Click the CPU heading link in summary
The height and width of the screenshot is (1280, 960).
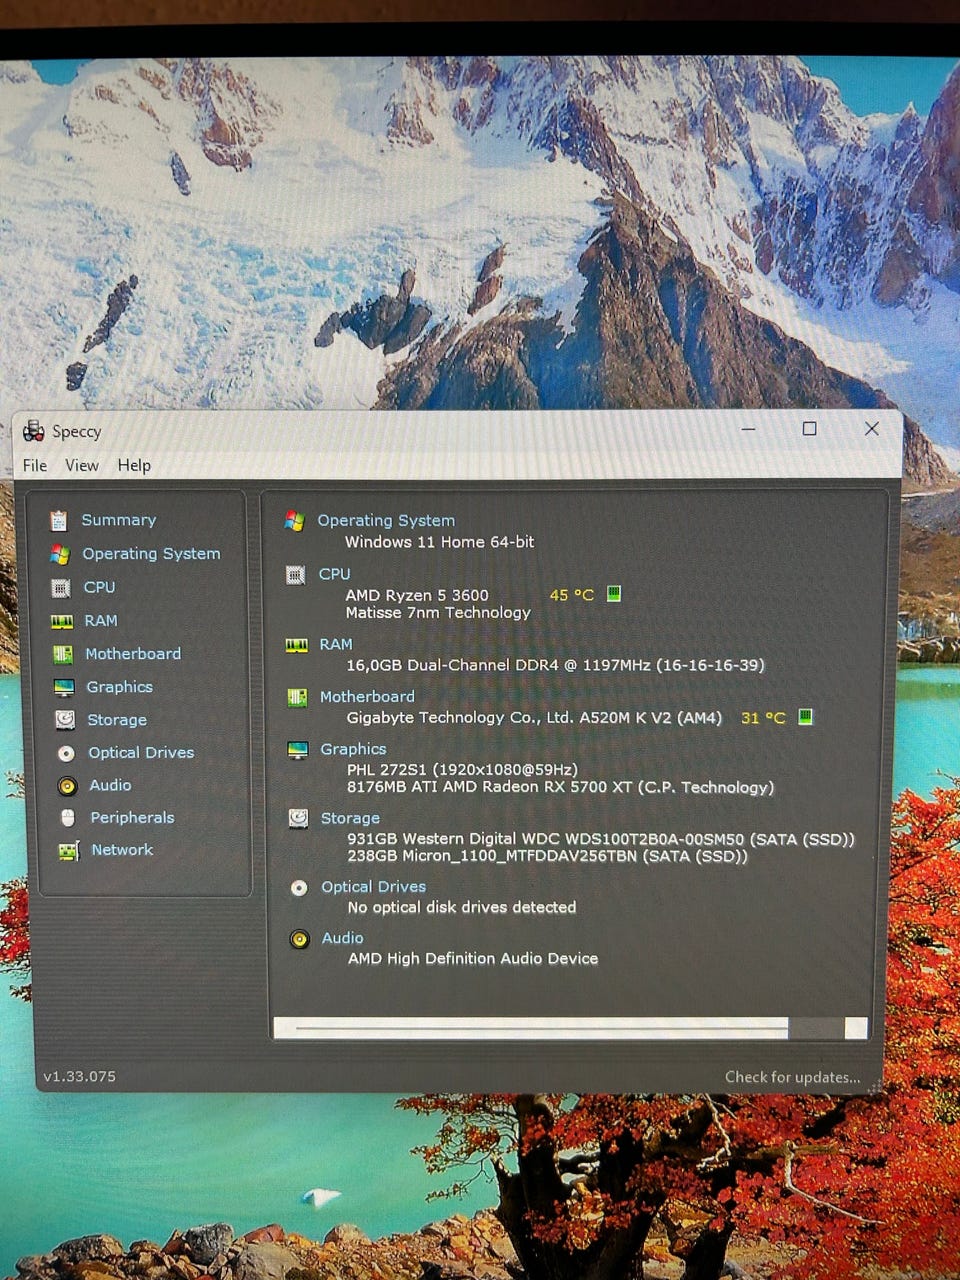335,574
